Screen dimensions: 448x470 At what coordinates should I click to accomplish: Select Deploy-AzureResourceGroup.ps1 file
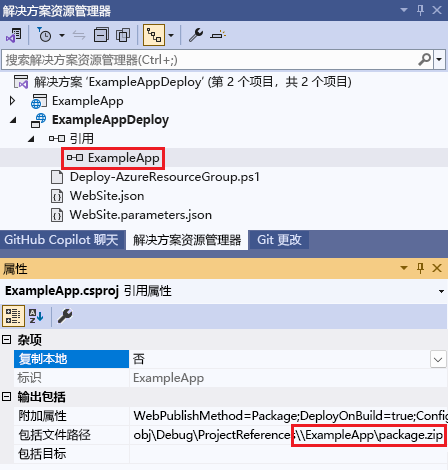tap(165, 177)
